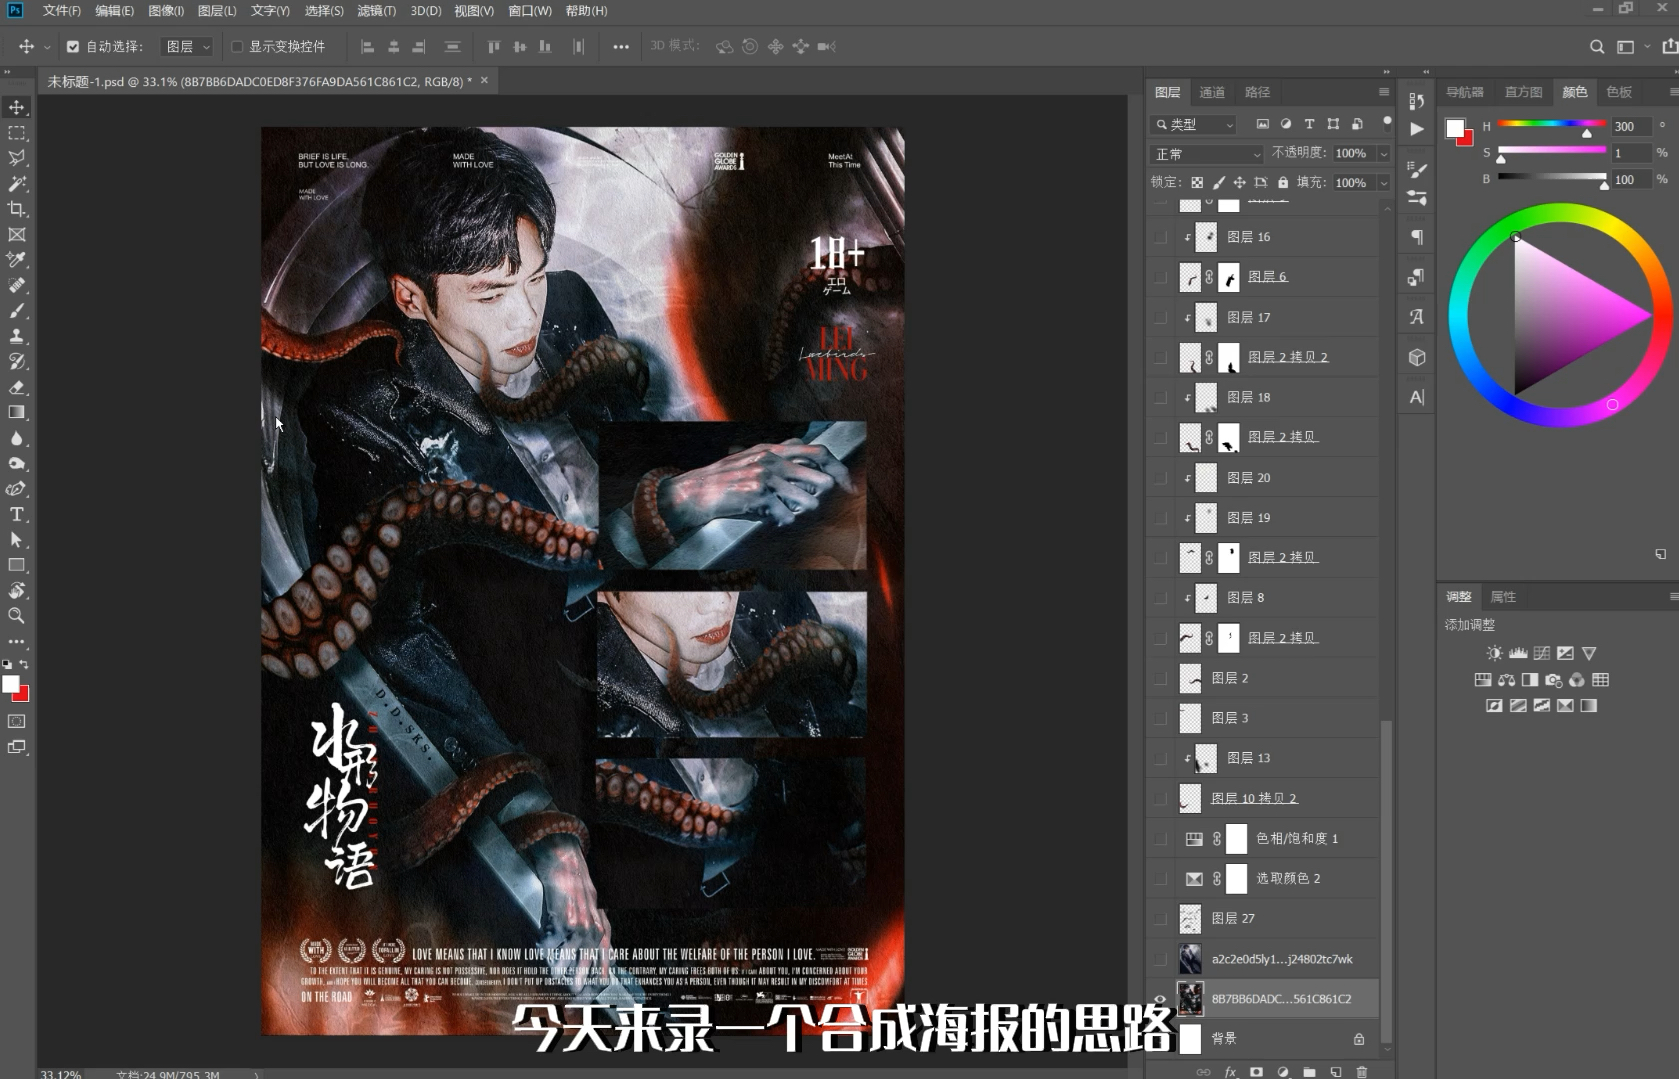1679x1079 pixels.
Task: Switch to the 属性 tab
Action: click(x=1503, y=596)
